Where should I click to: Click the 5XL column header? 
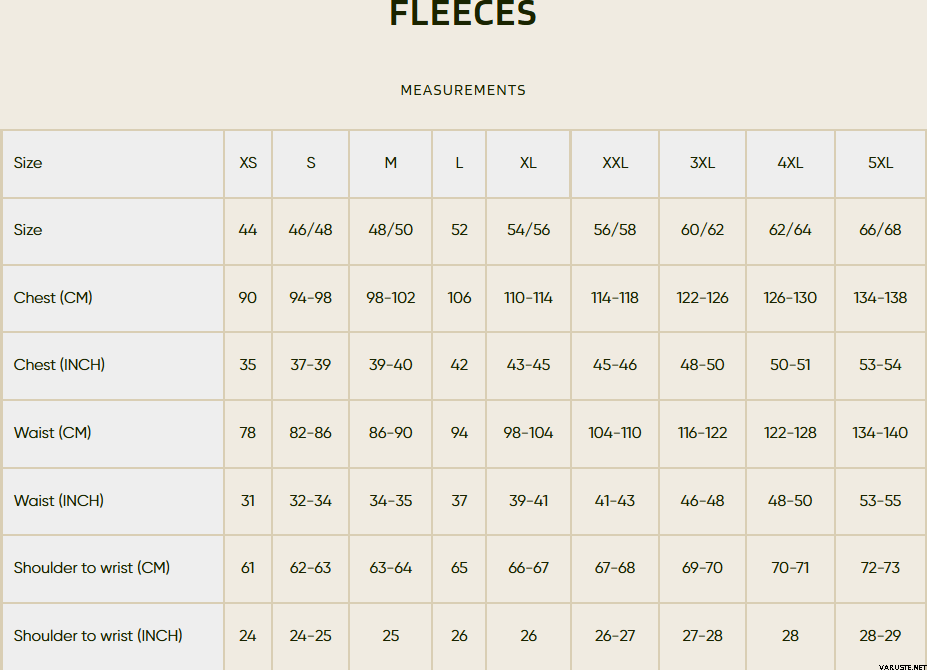click(x=880, y=163)
